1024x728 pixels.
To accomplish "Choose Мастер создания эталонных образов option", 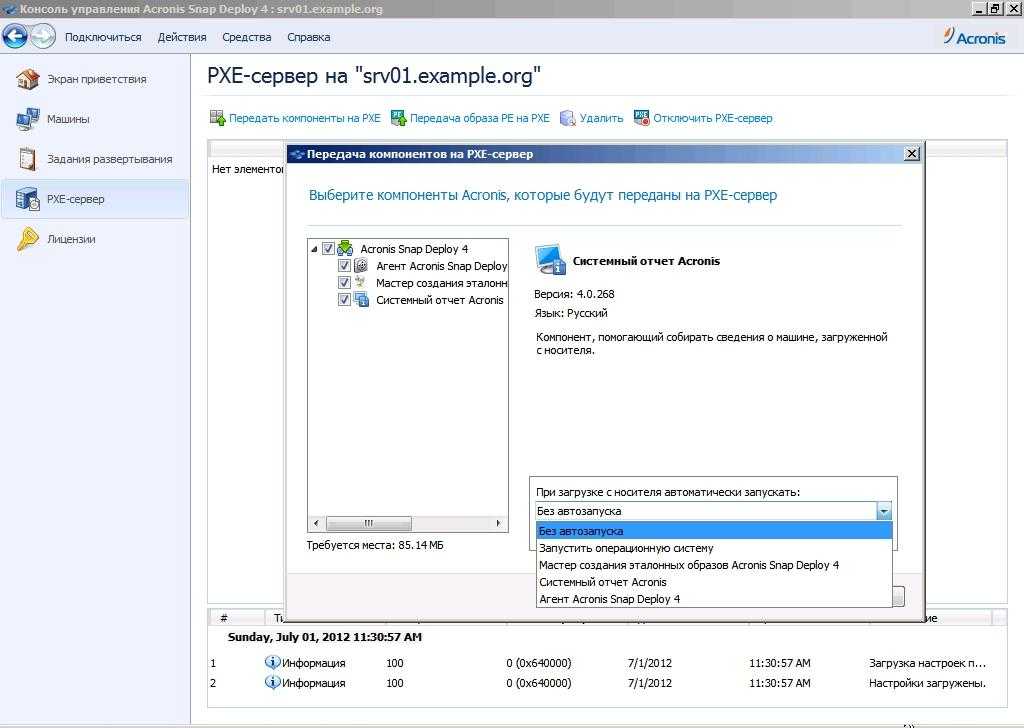I will [714, 565].
